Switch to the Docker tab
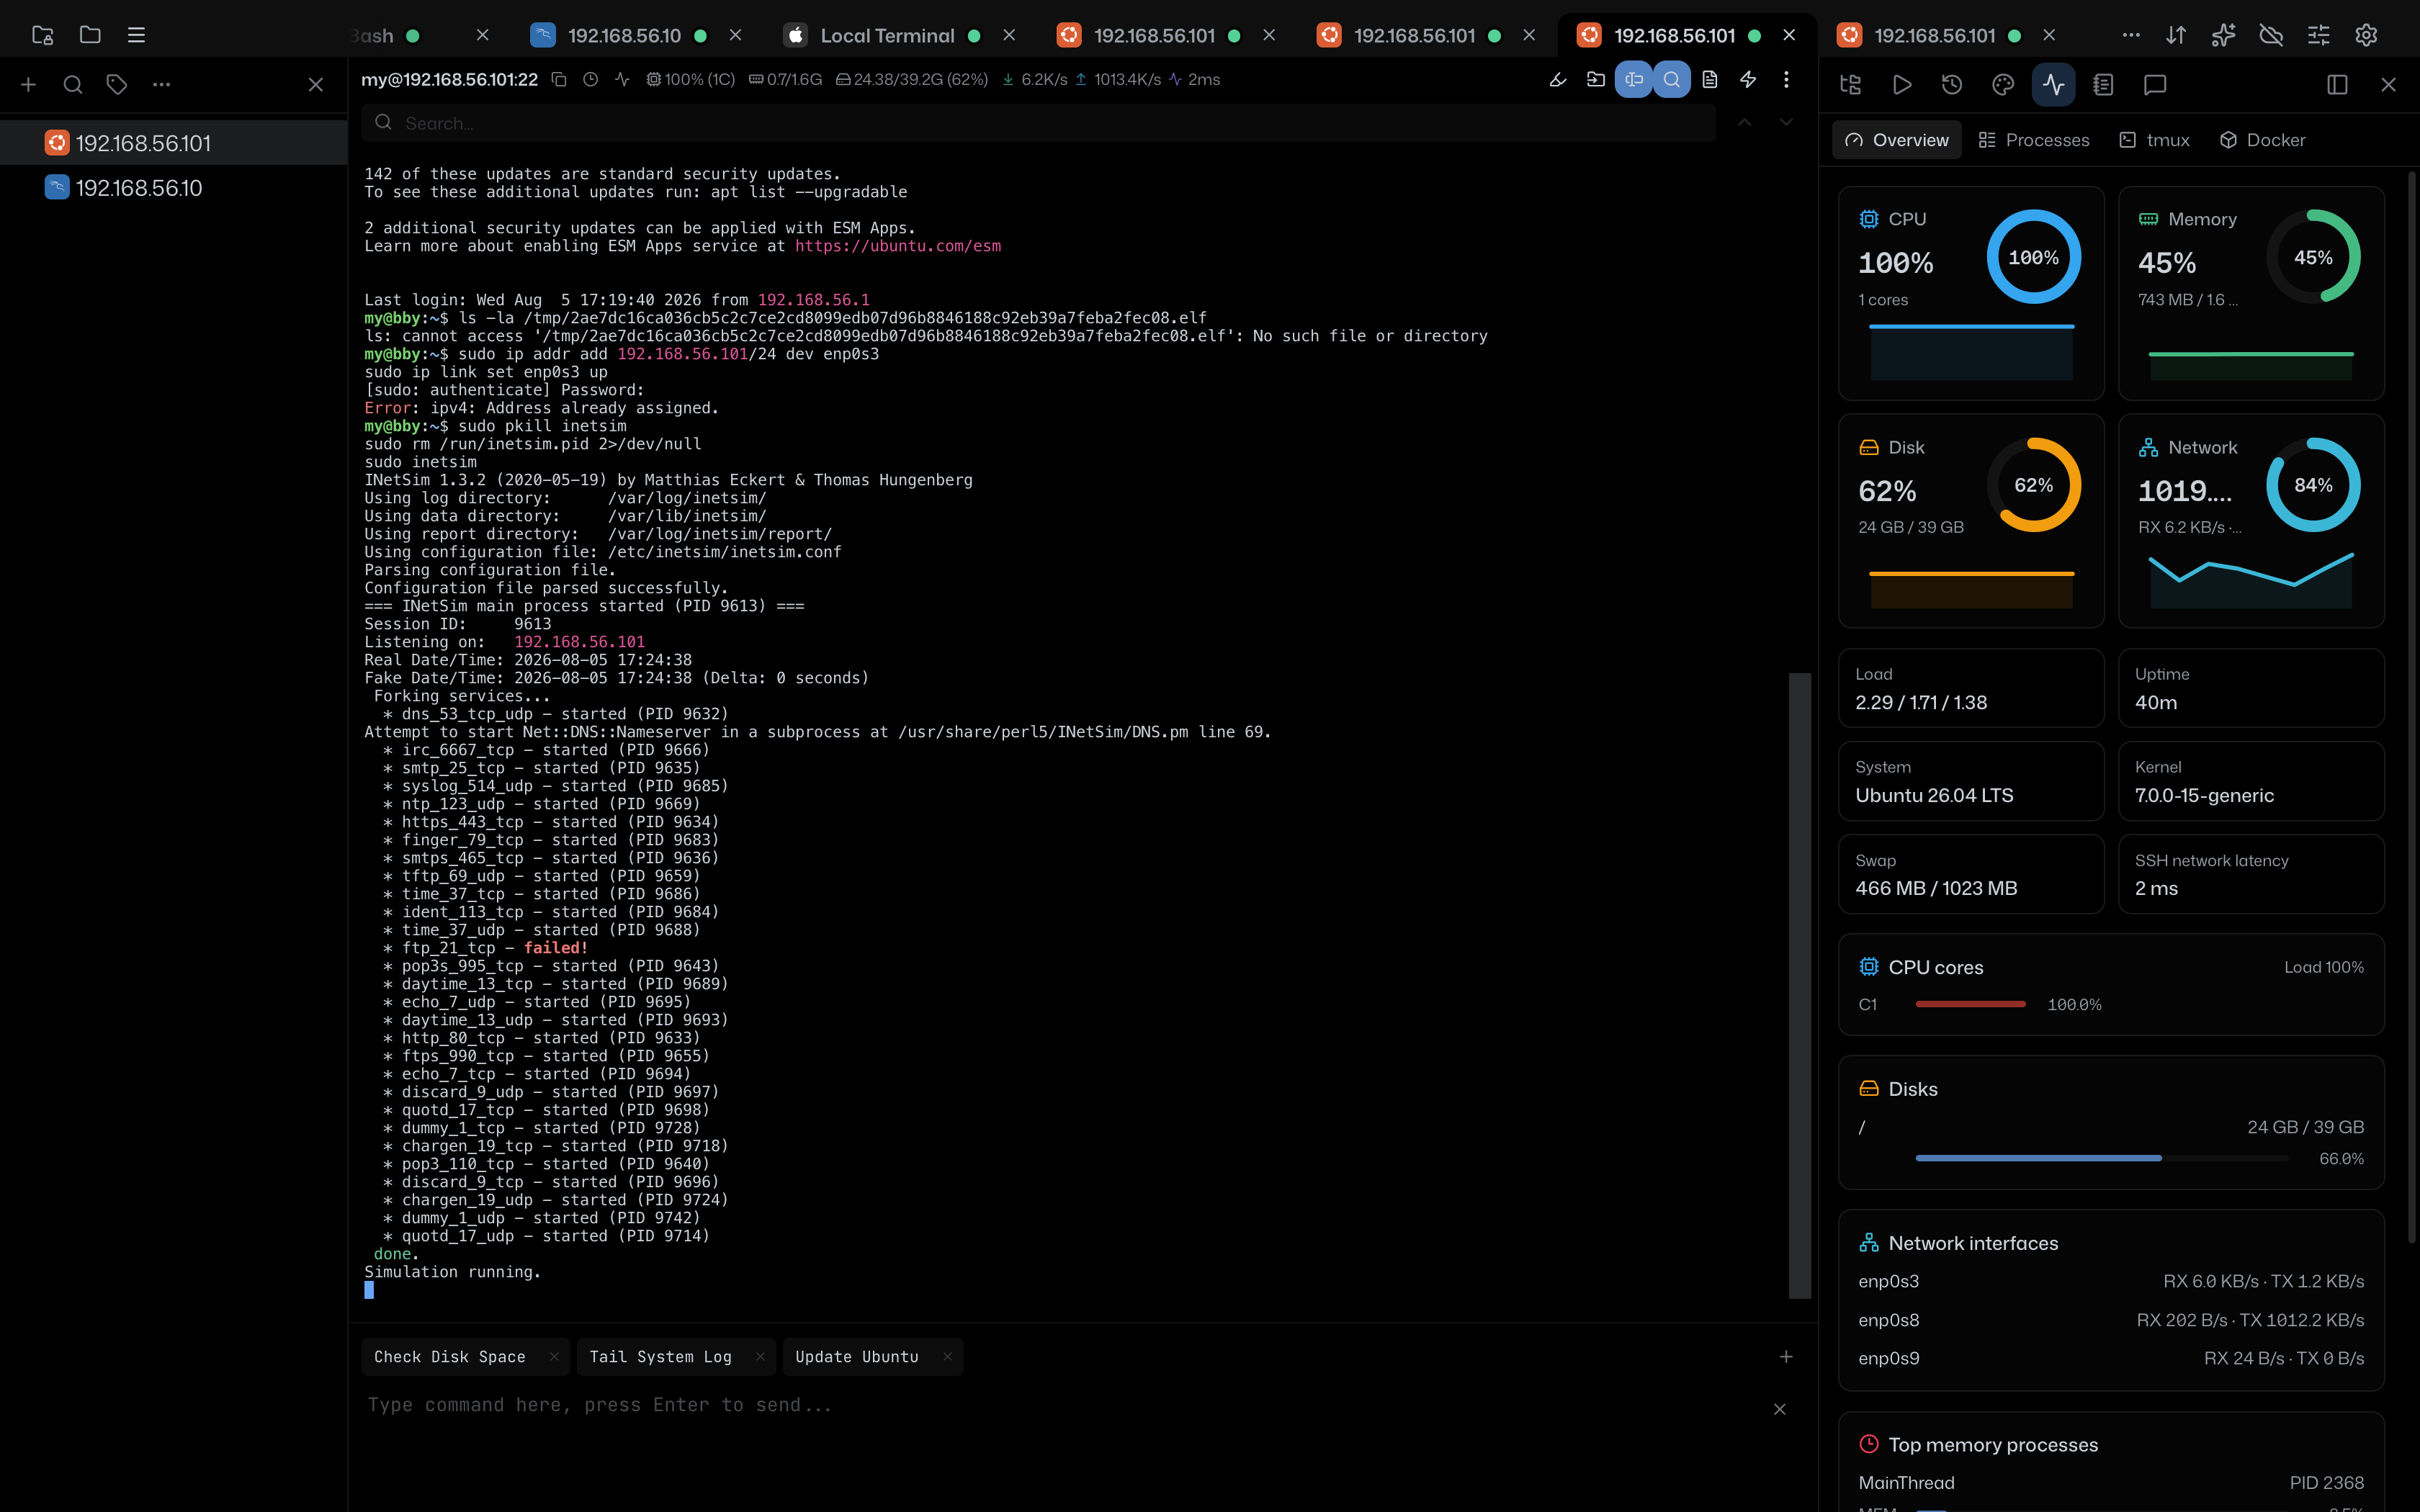 point(2263,140)
